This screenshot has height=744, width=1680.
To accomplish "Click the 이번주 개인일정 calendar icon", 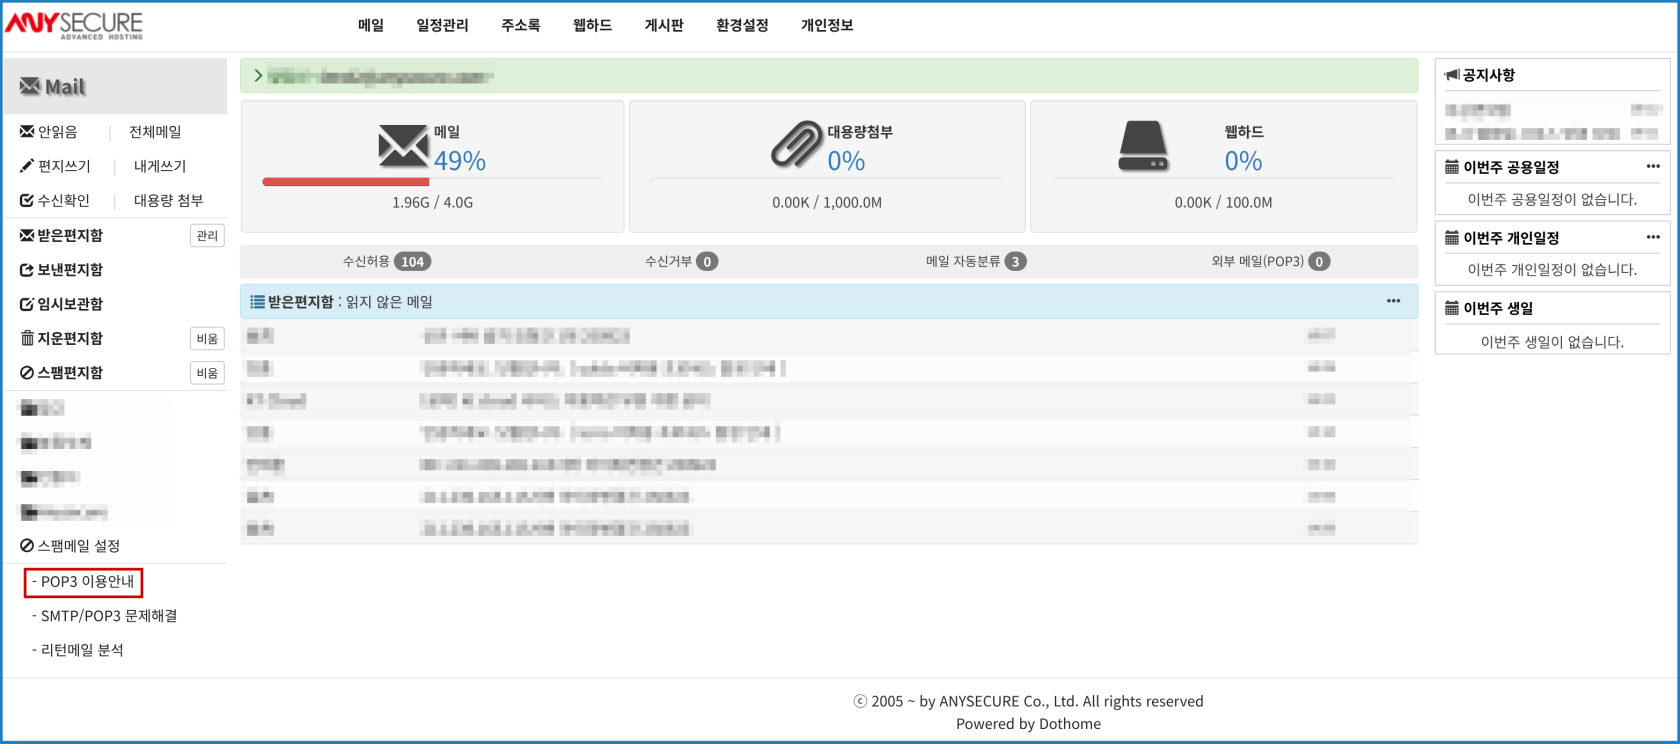I will point(1452,238).
